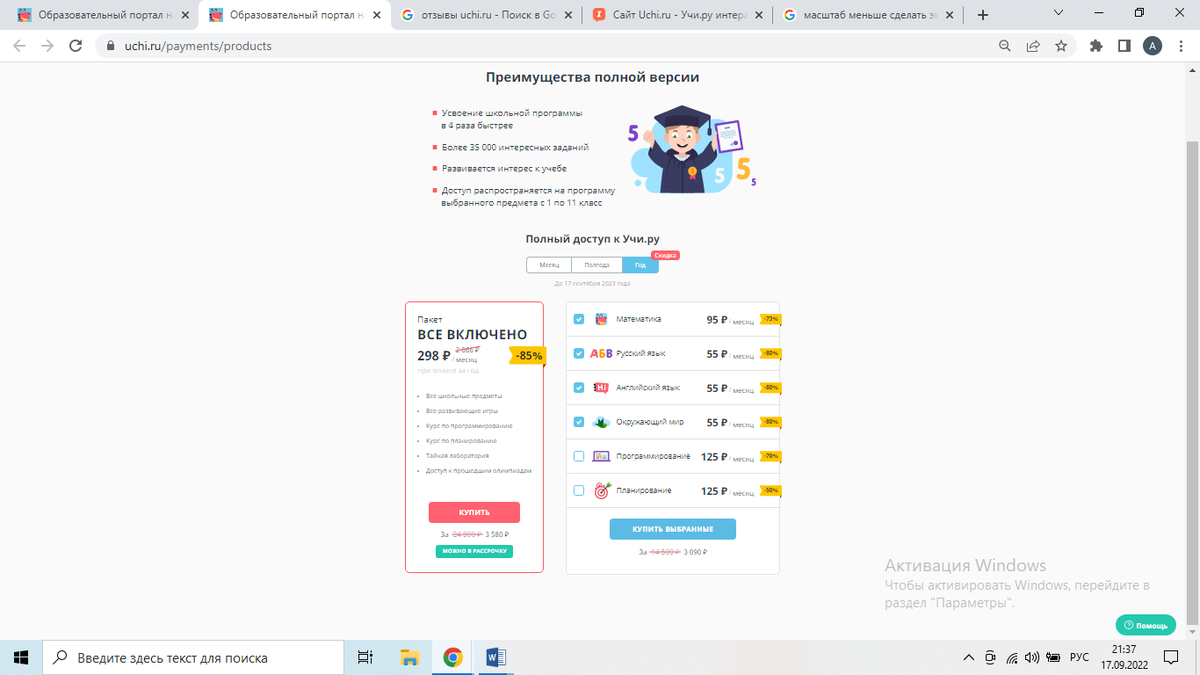Select the Год billing period tab
This screenshot has width=1200, height=675.
click(x=640, y=265)
